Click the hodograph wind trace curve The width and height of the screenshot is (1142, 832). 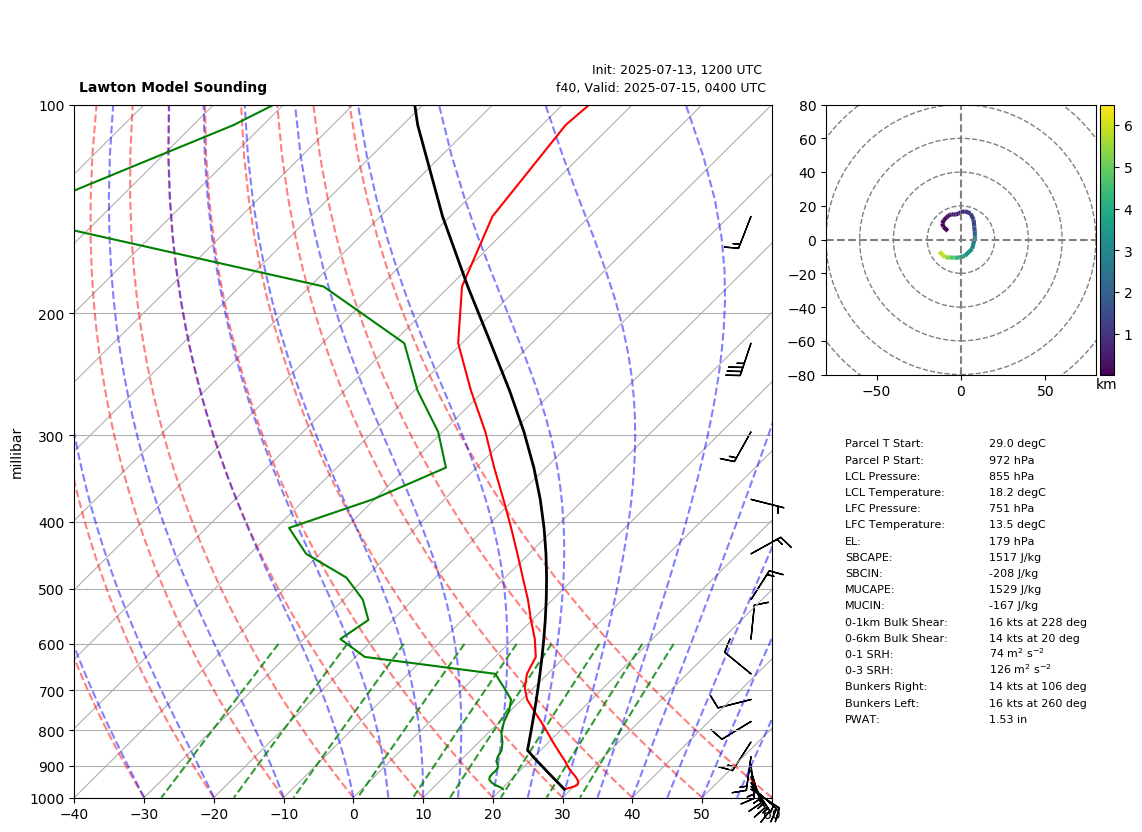tap(973, 232)
